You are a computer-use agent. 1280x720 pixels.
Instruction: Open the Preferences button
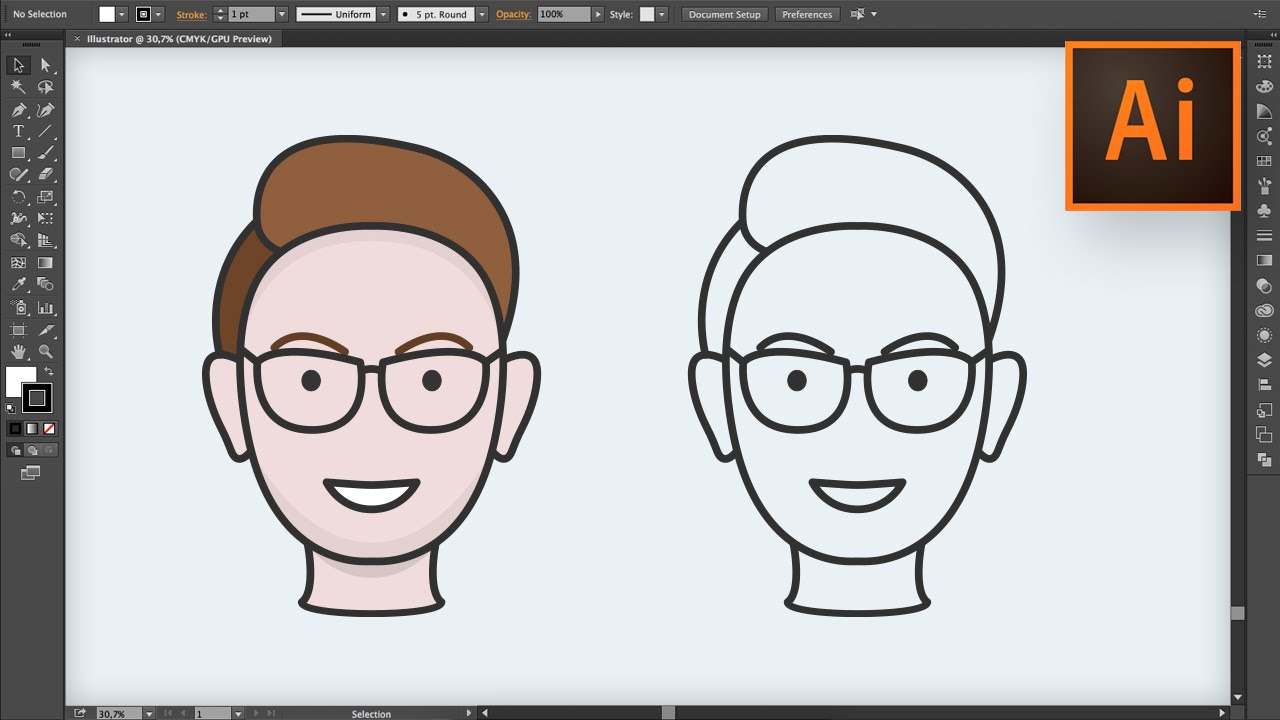807,15
